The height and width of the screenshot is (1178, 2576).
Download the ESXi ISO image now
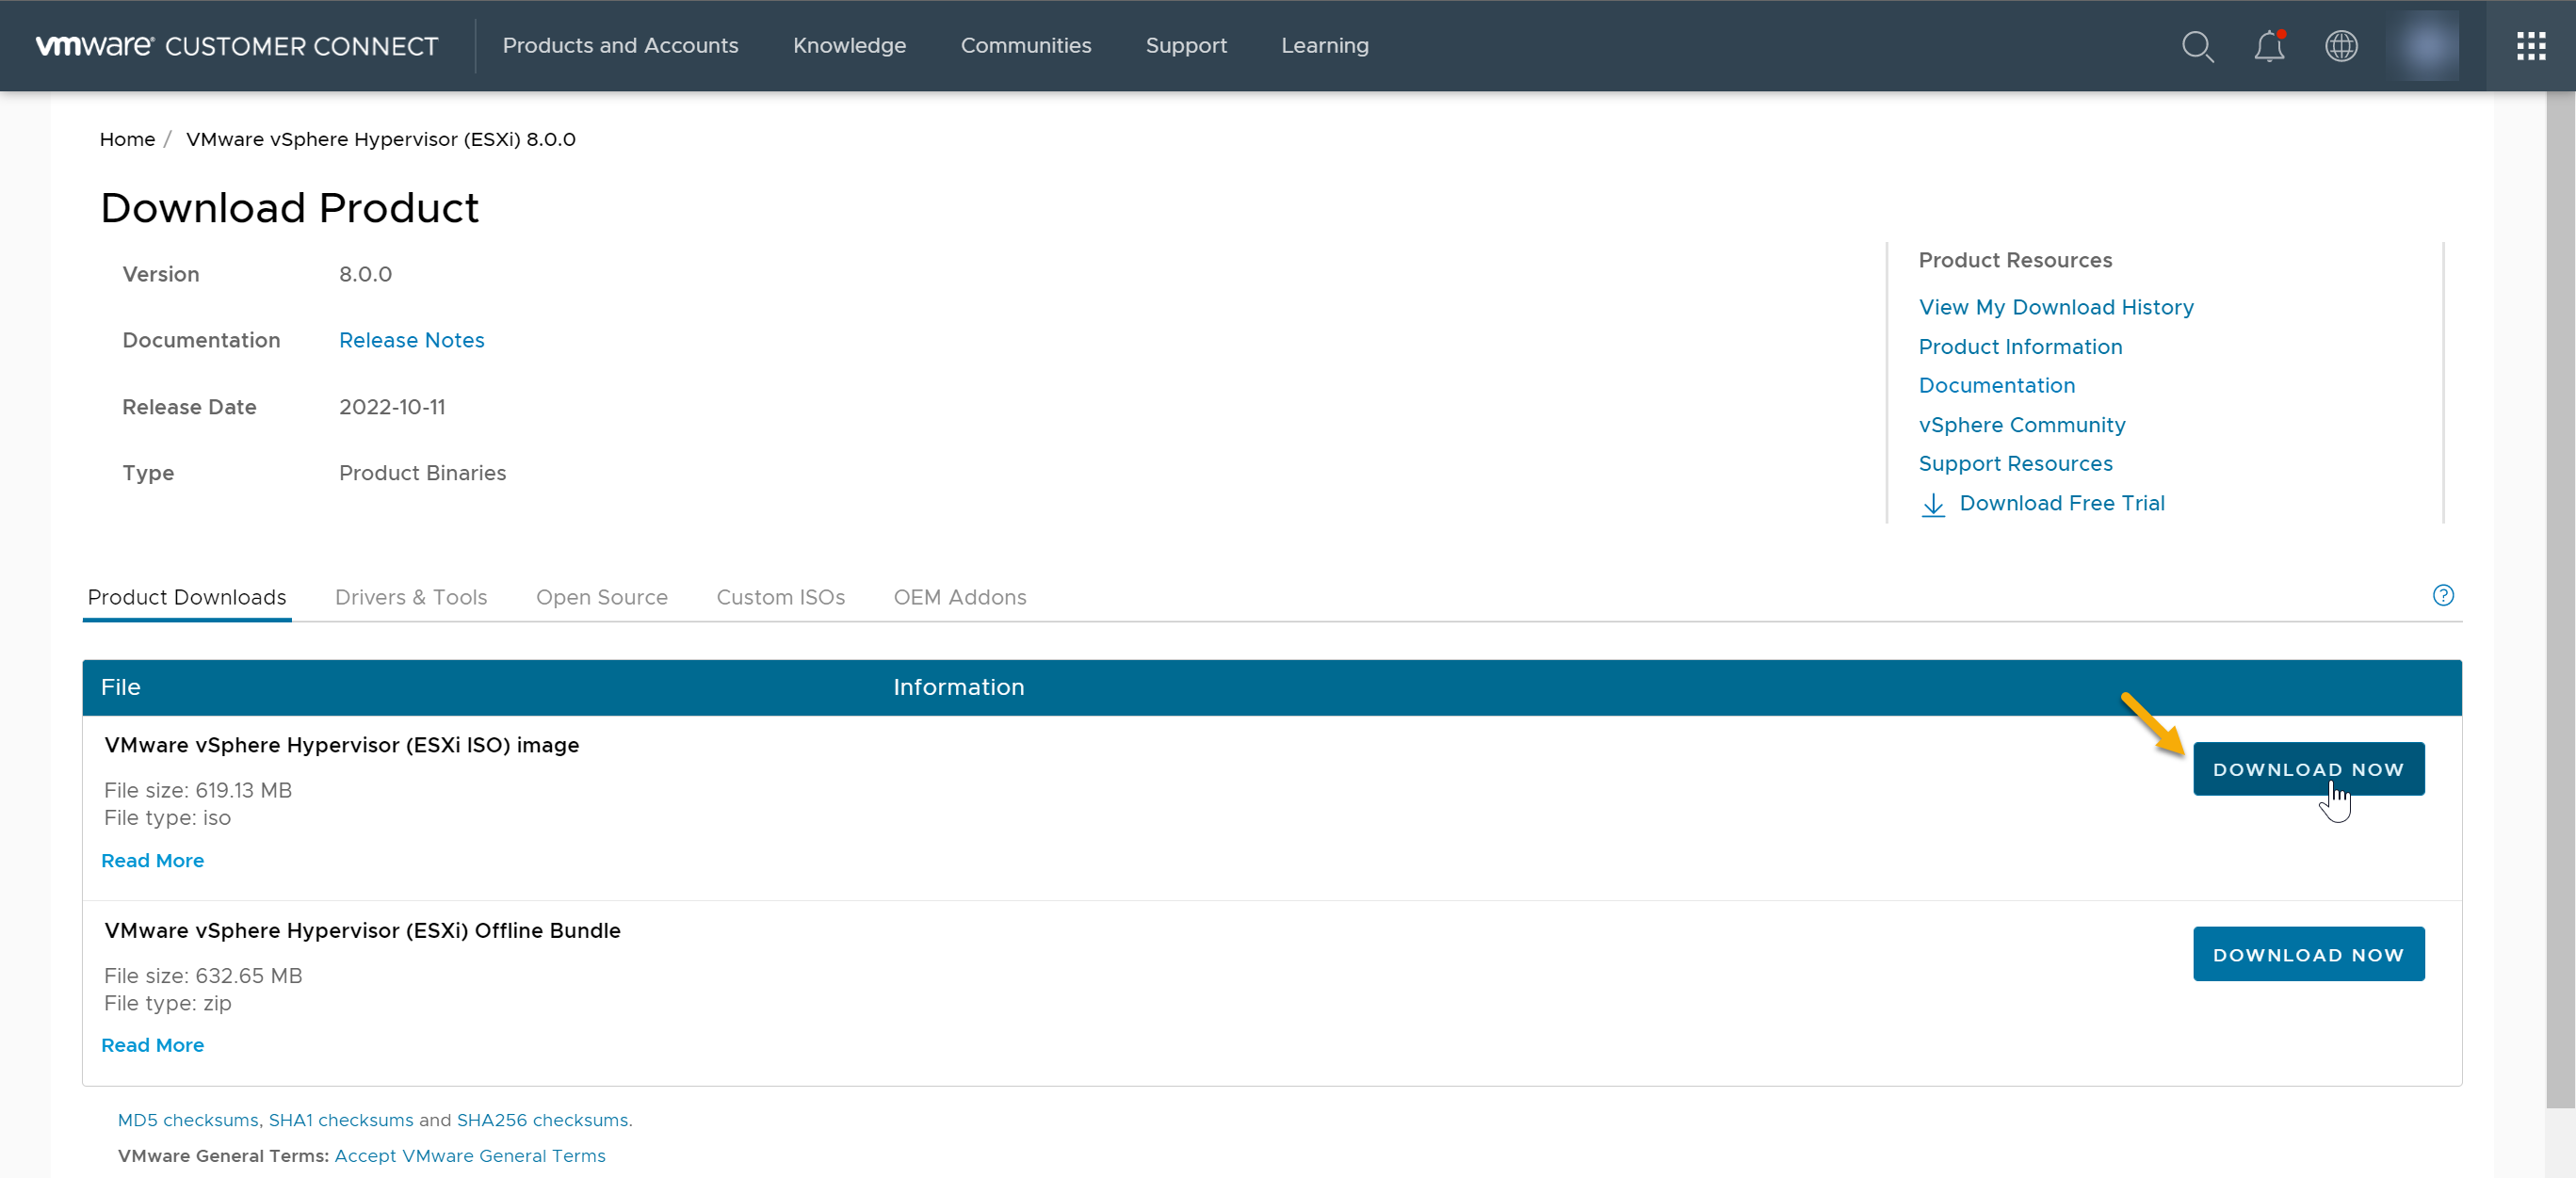pos(2308,769)
